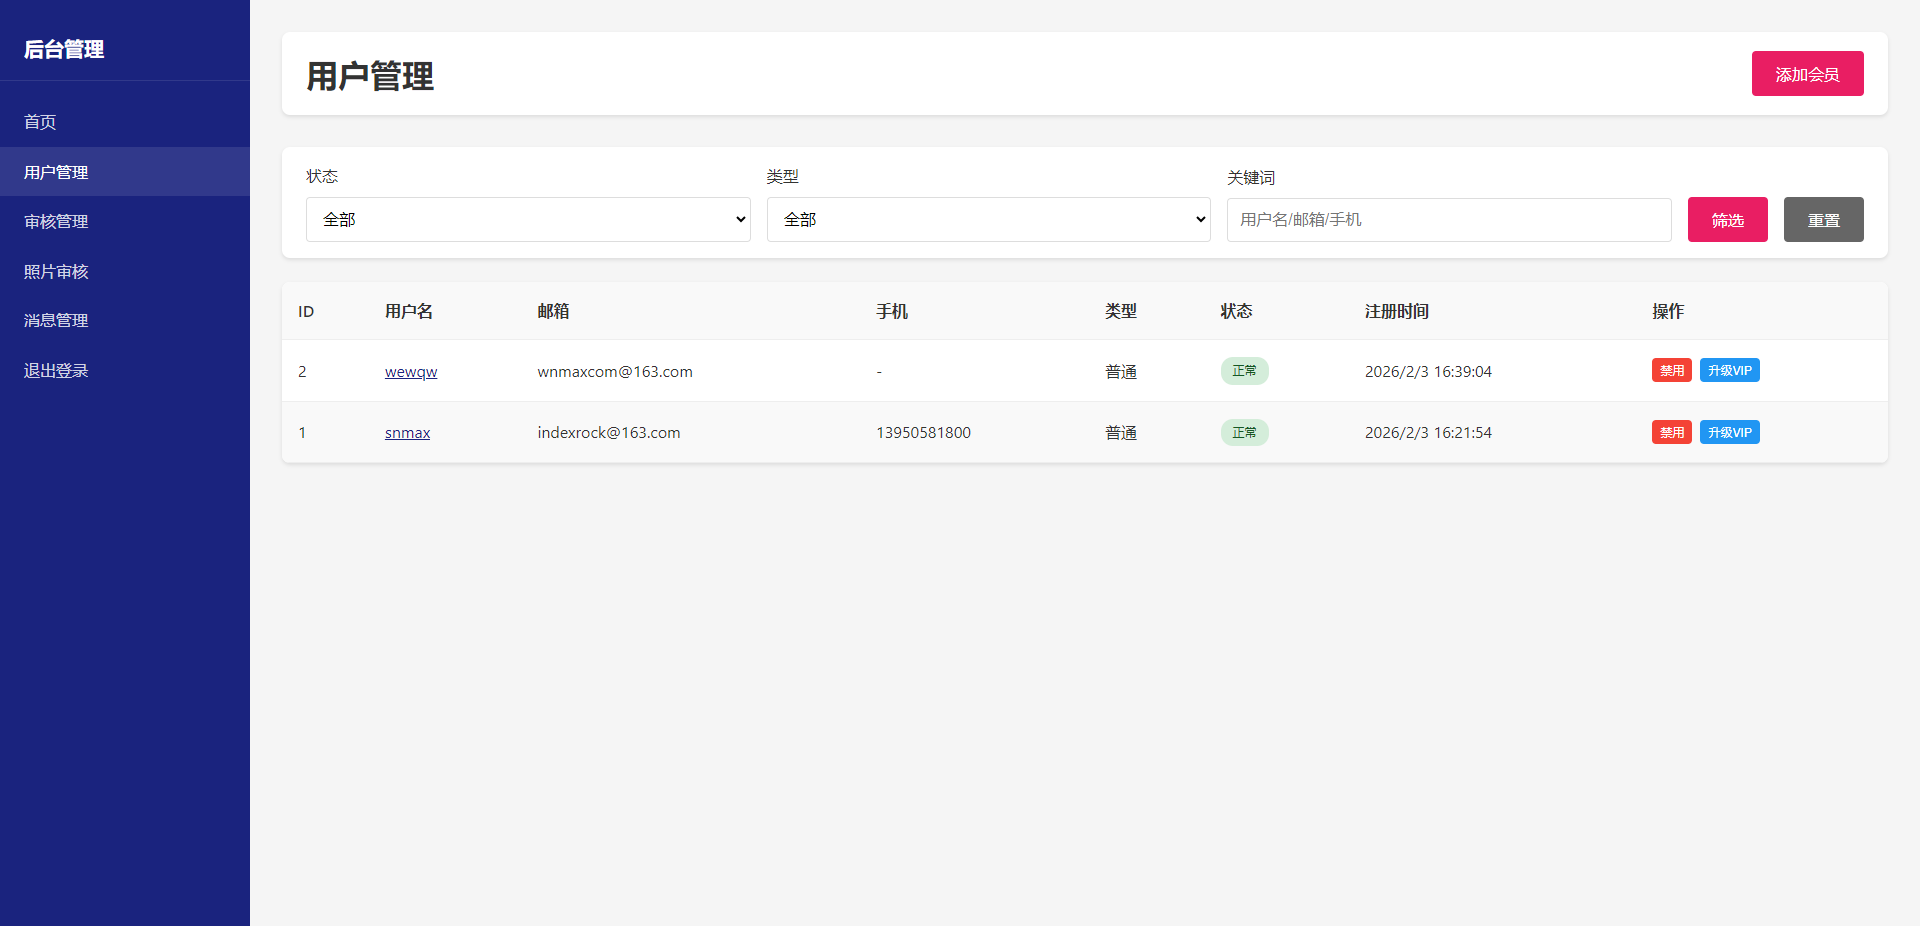Open the snmax username link

point(407,432)
